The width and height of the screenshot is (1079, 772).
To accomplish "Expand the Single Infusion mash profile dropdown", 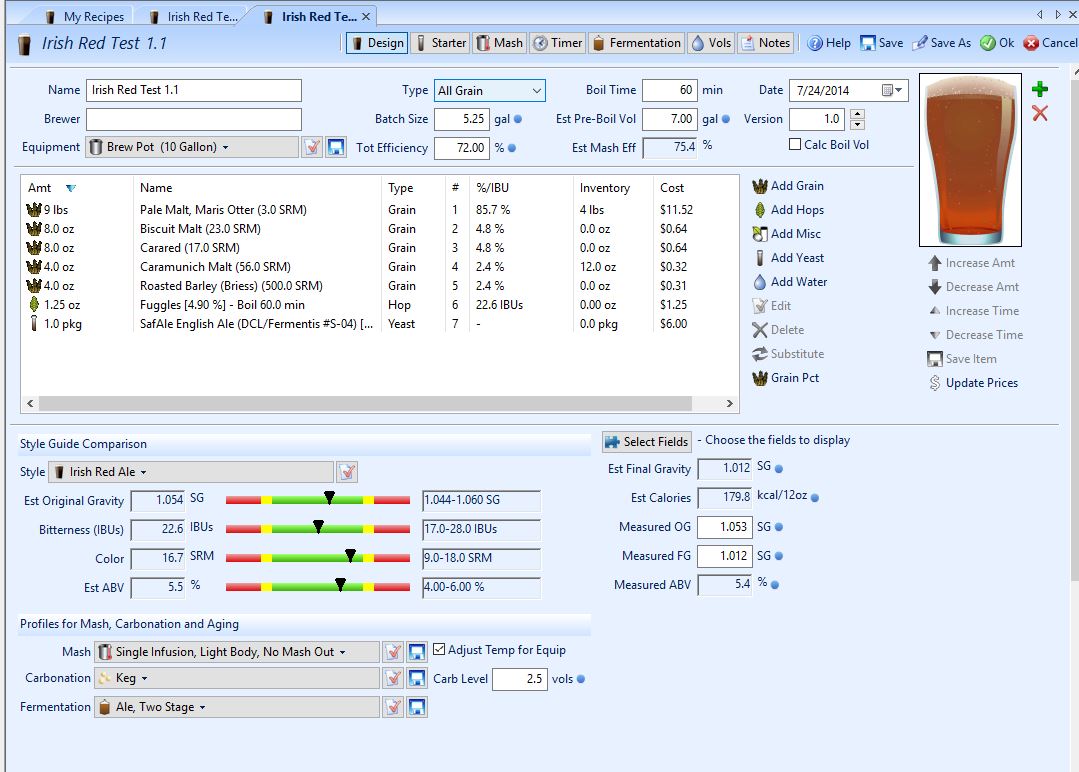I will point(237,652).
